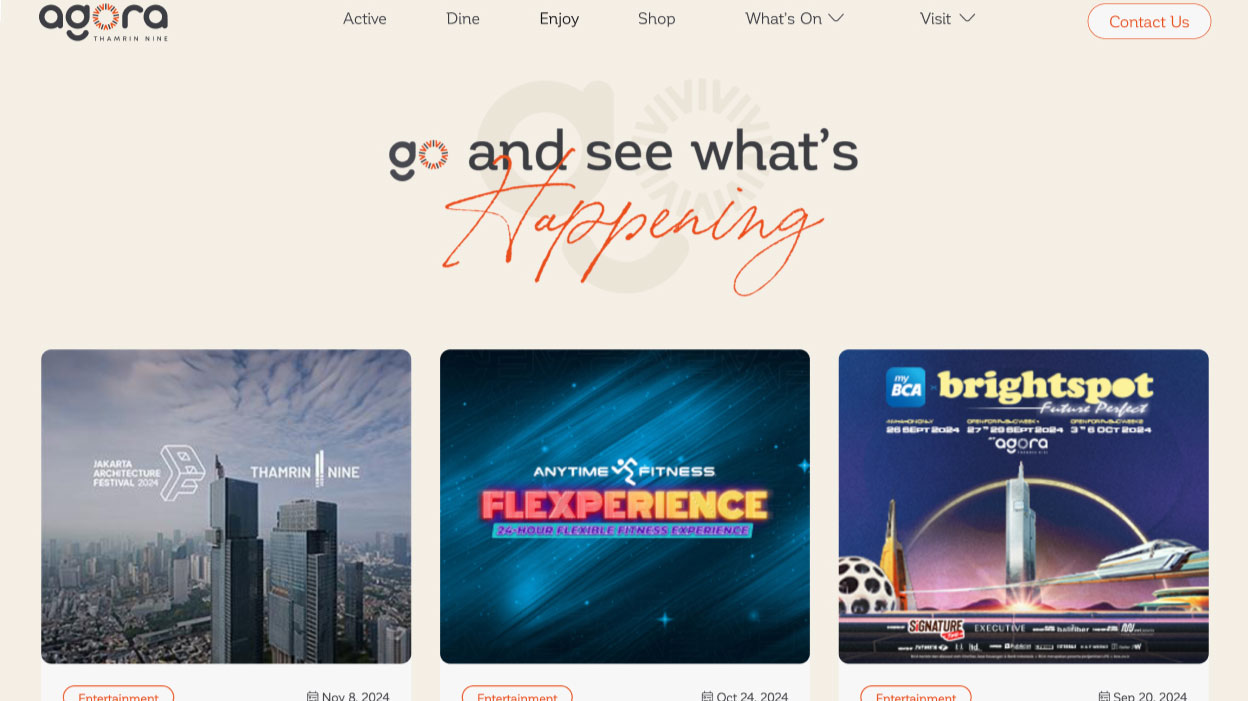
Task: Click the Entertainment tag under Brightspot card
Action: pyautogui.click(x=916, y=694)
